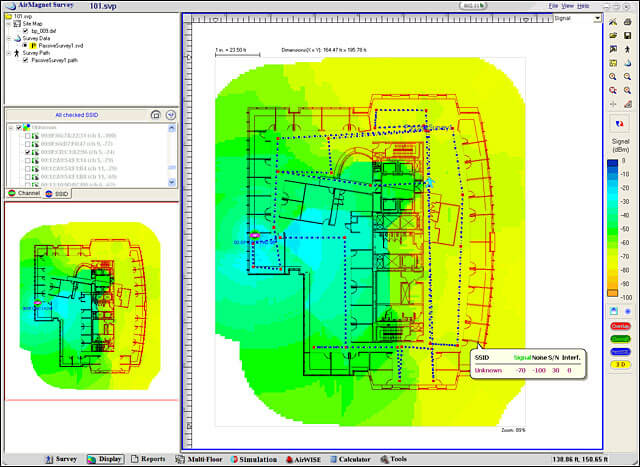
Task: Click the save disk icon
Action: pos(626,35)
